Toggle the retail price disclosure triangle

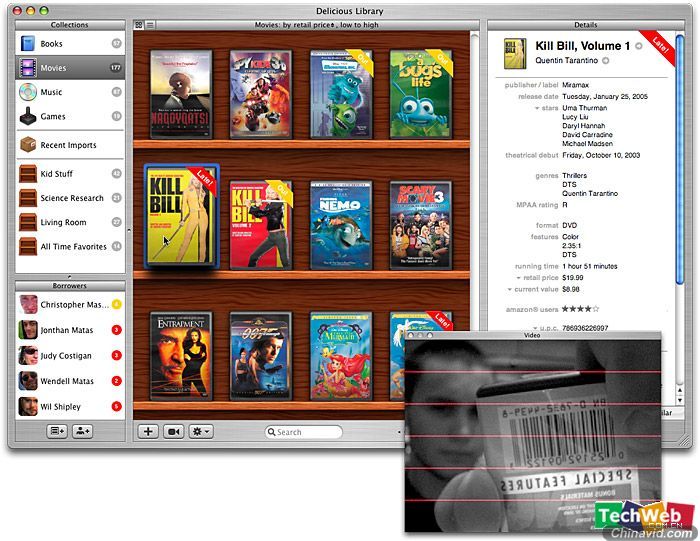(518, 278)
